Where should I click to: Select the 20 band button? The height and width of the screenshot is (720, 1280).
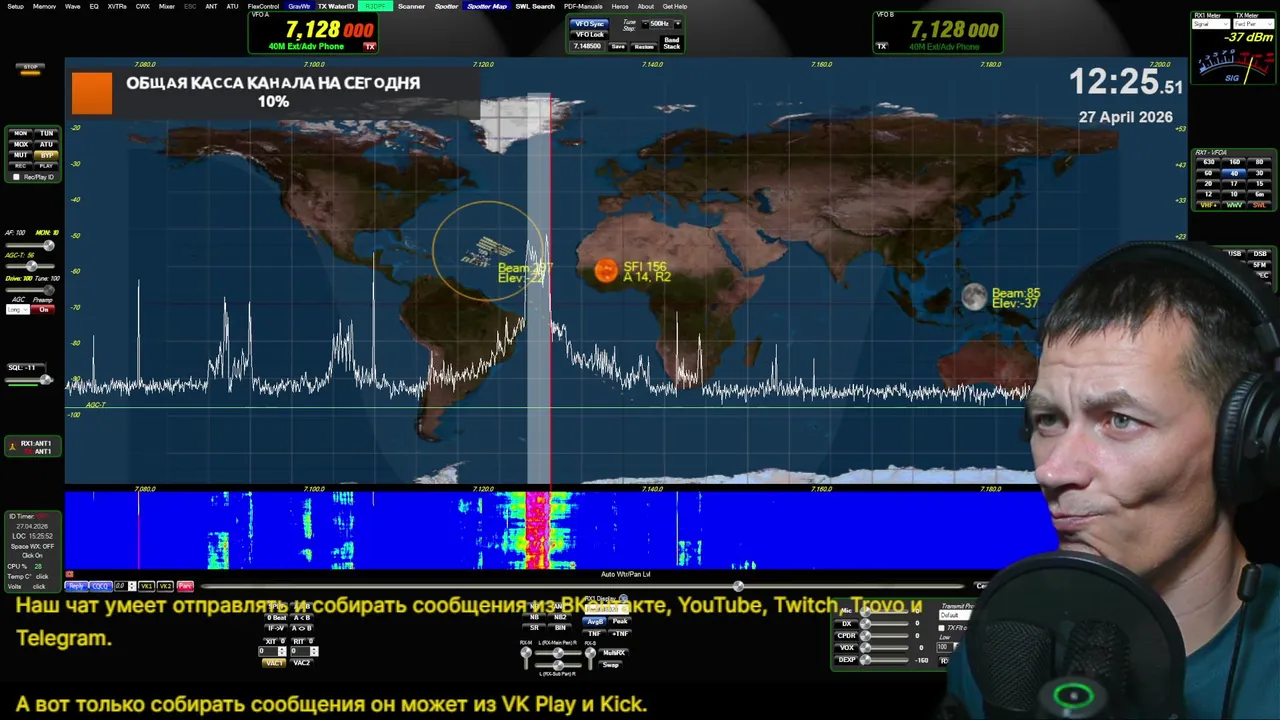1208,184
